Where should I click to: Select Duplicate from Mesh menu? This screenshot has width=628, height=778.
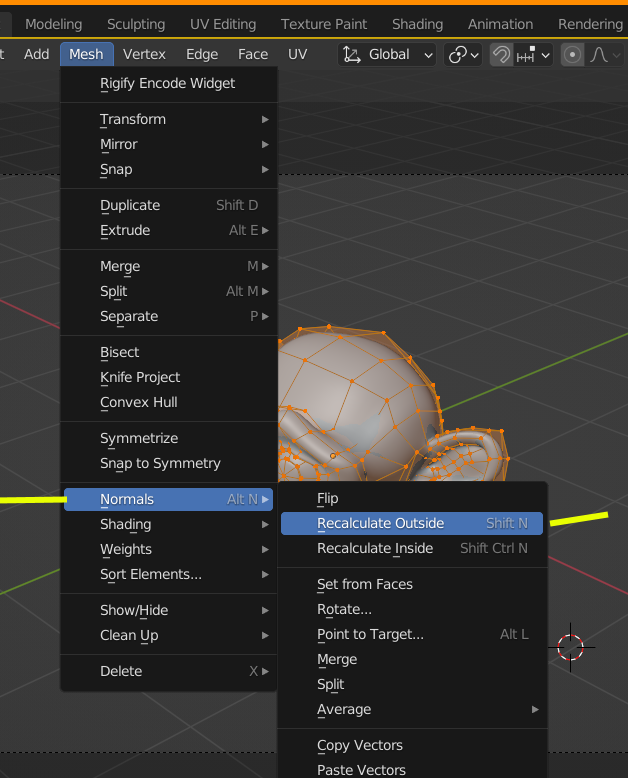[x=169, y=205]
